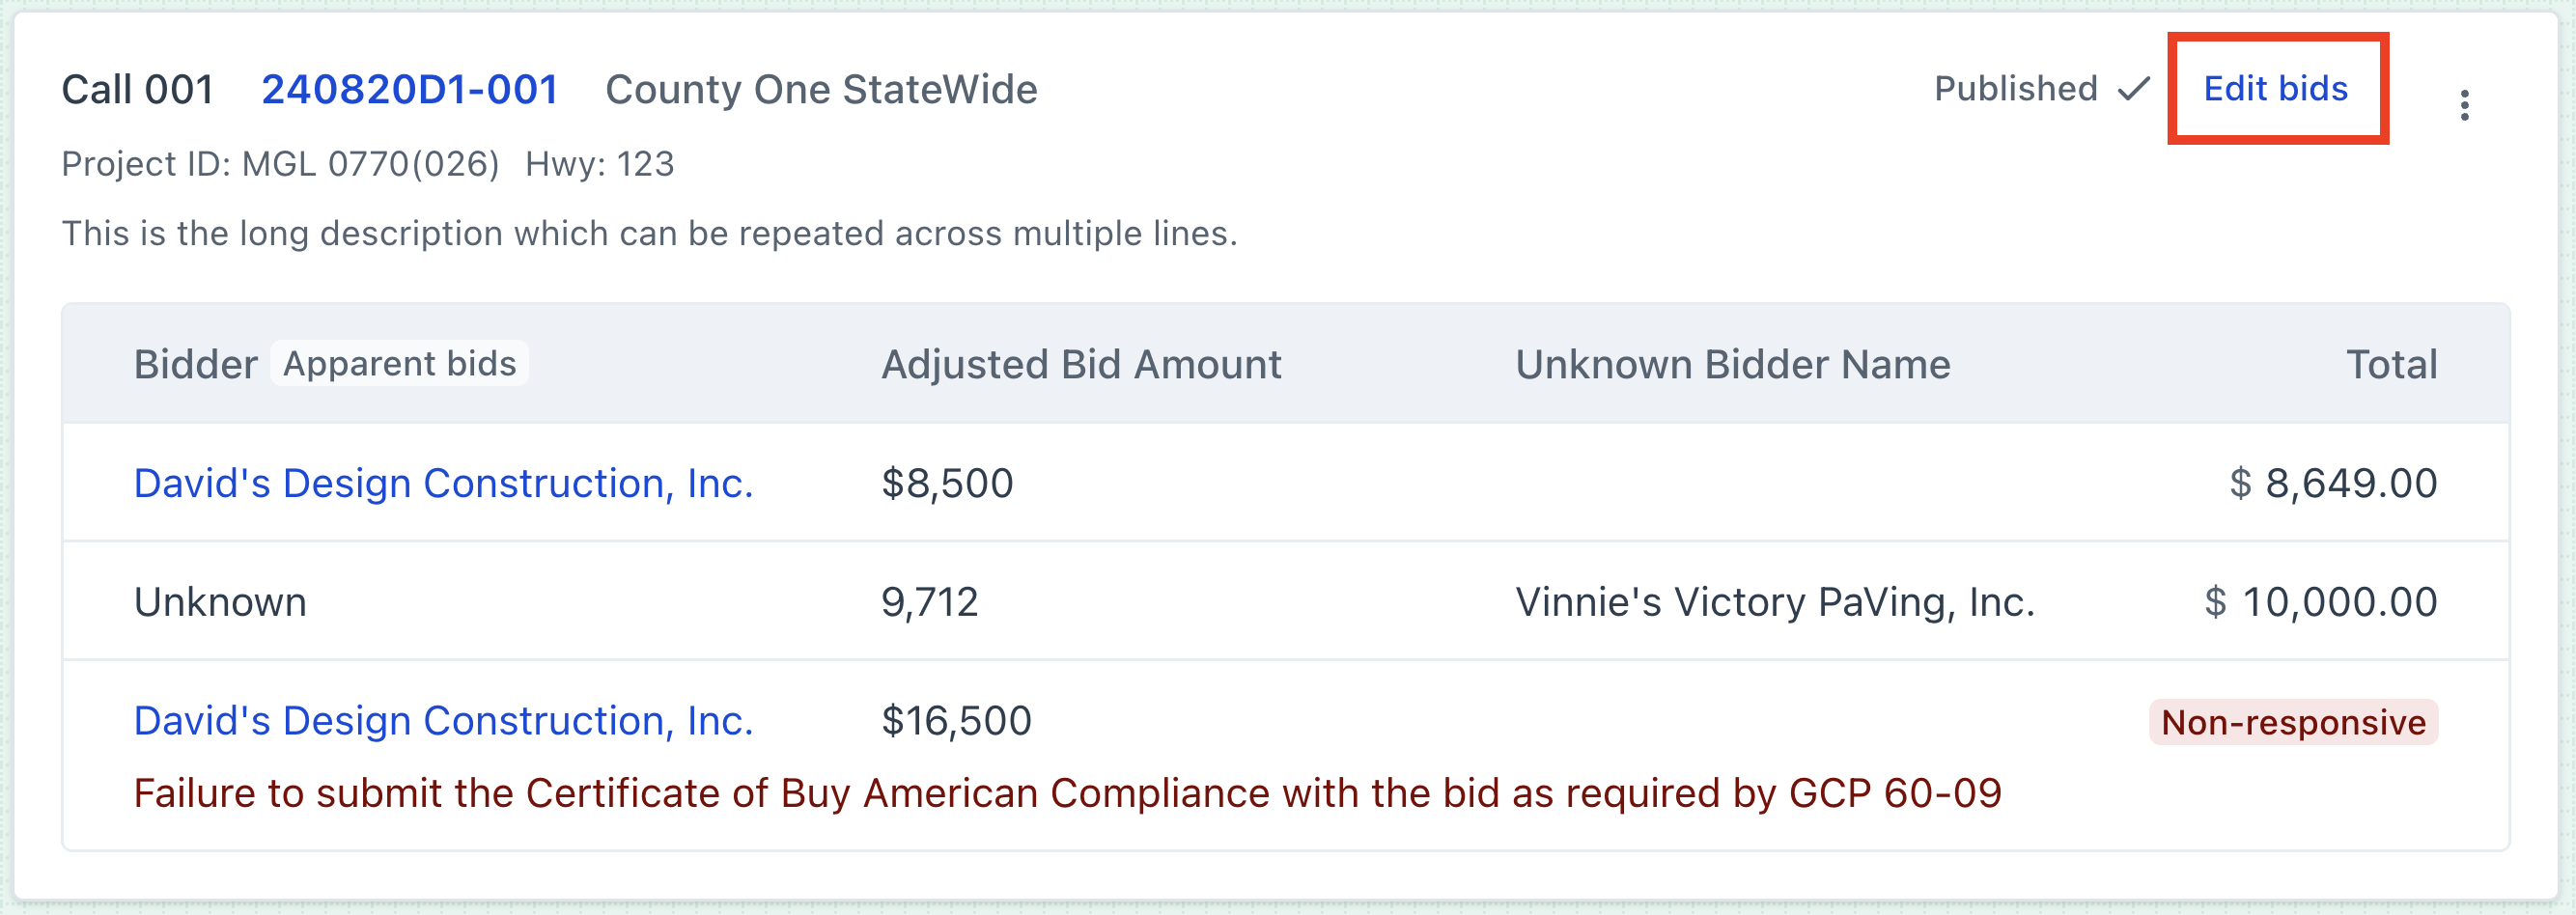This screenshot has height=915, width=2576.
Task: Click the Call 001 heading
Action: (x=138, y=90)
